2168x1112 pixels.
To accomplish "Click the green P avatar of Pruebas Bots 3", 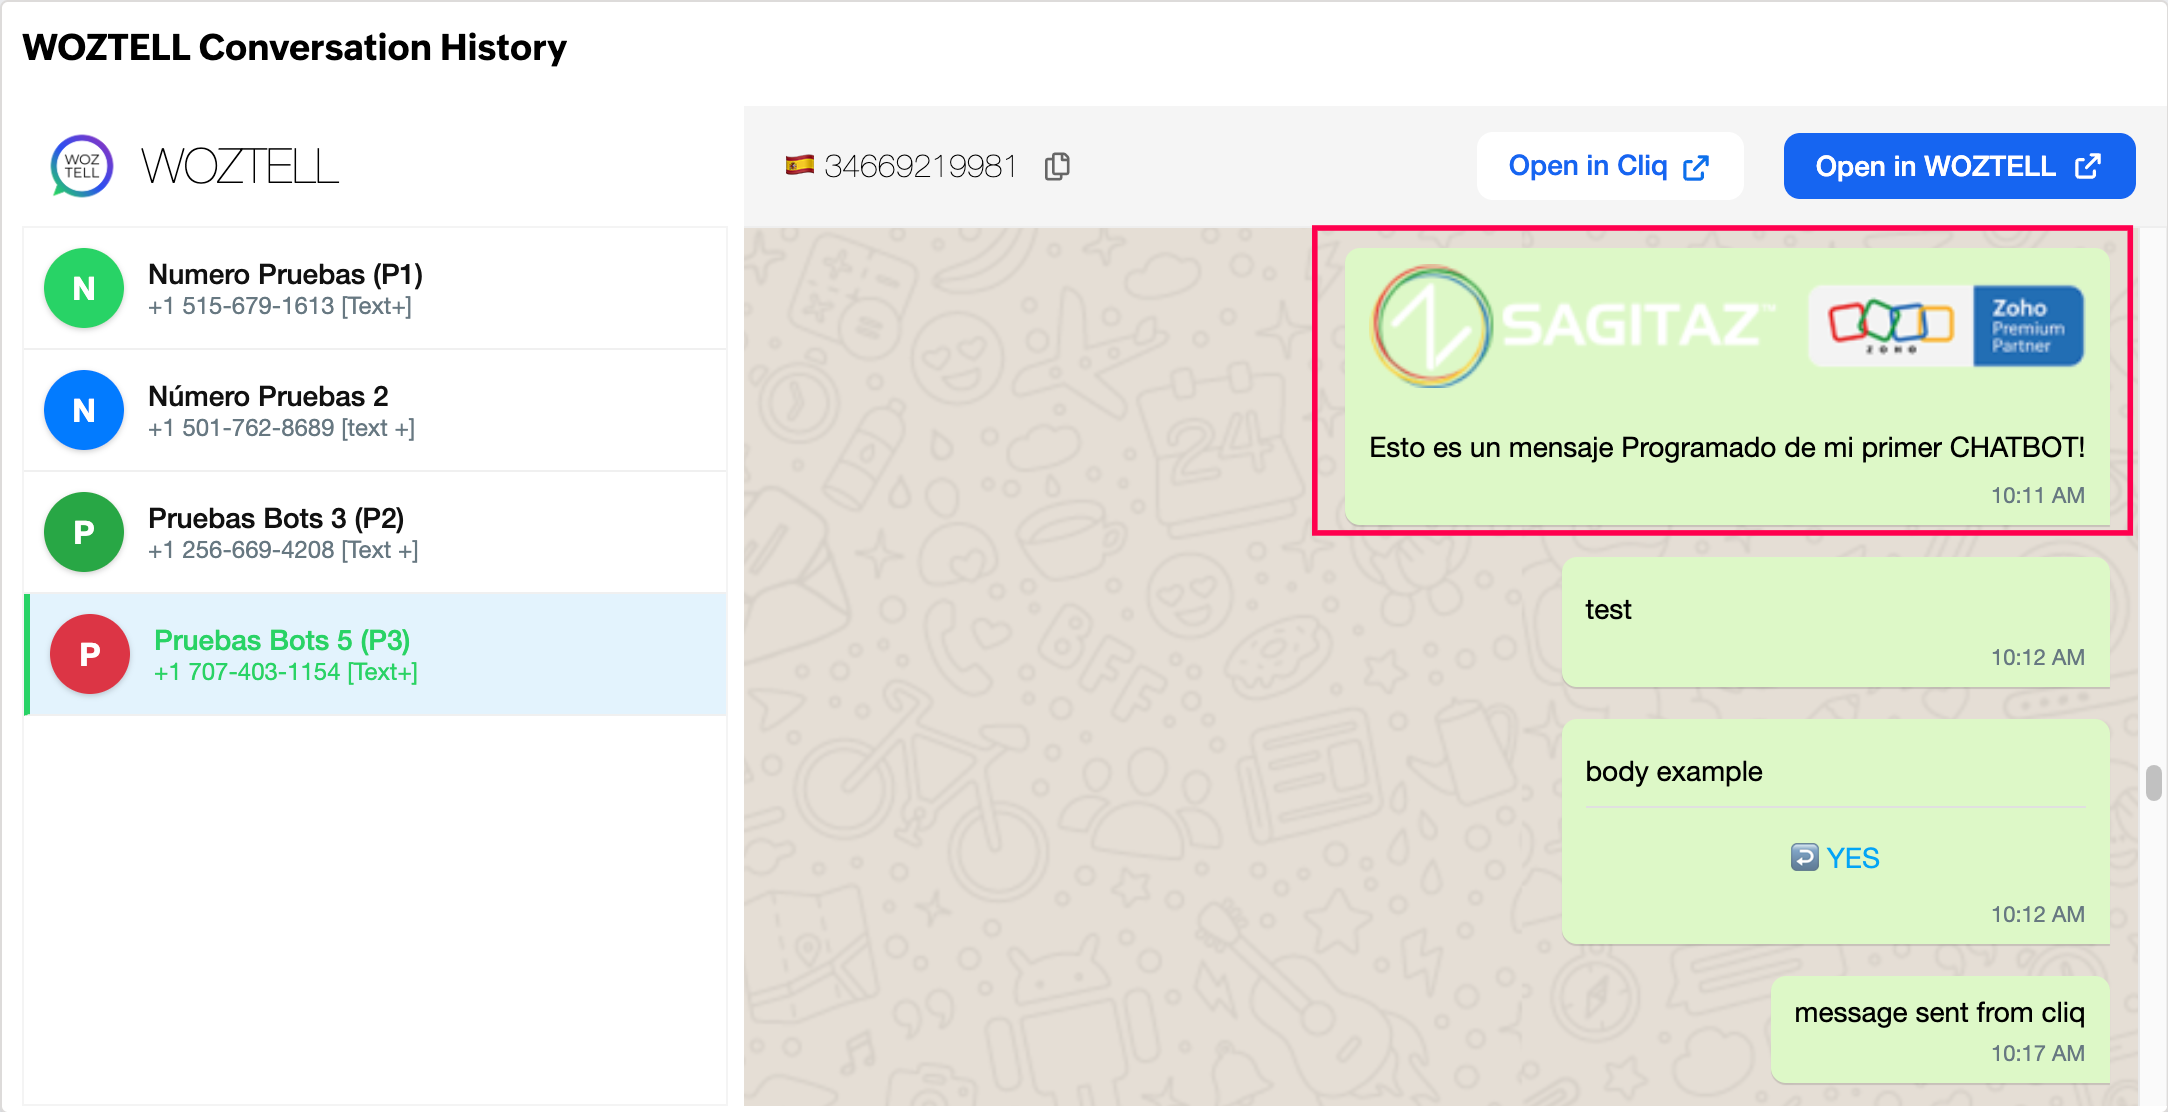I will coord(84,532).
